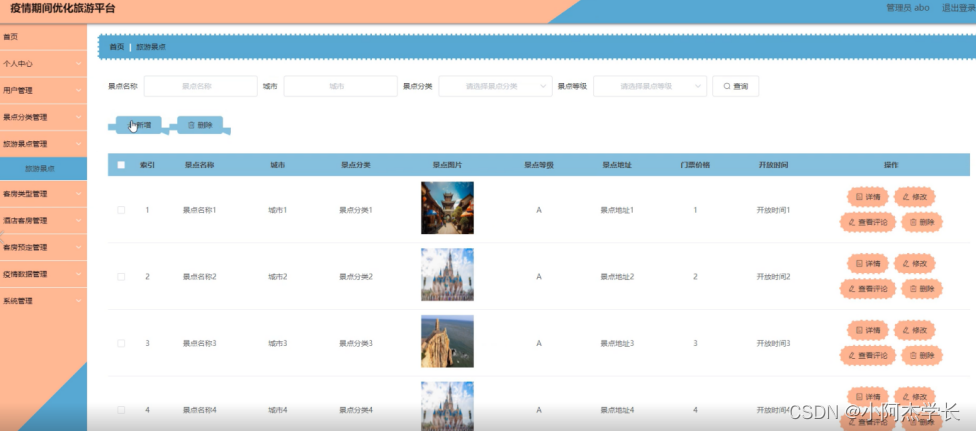Viewport: 976px width, 431px height.
Task: Click 删除 in the 景点名称2 row
Action: [922, 288]
